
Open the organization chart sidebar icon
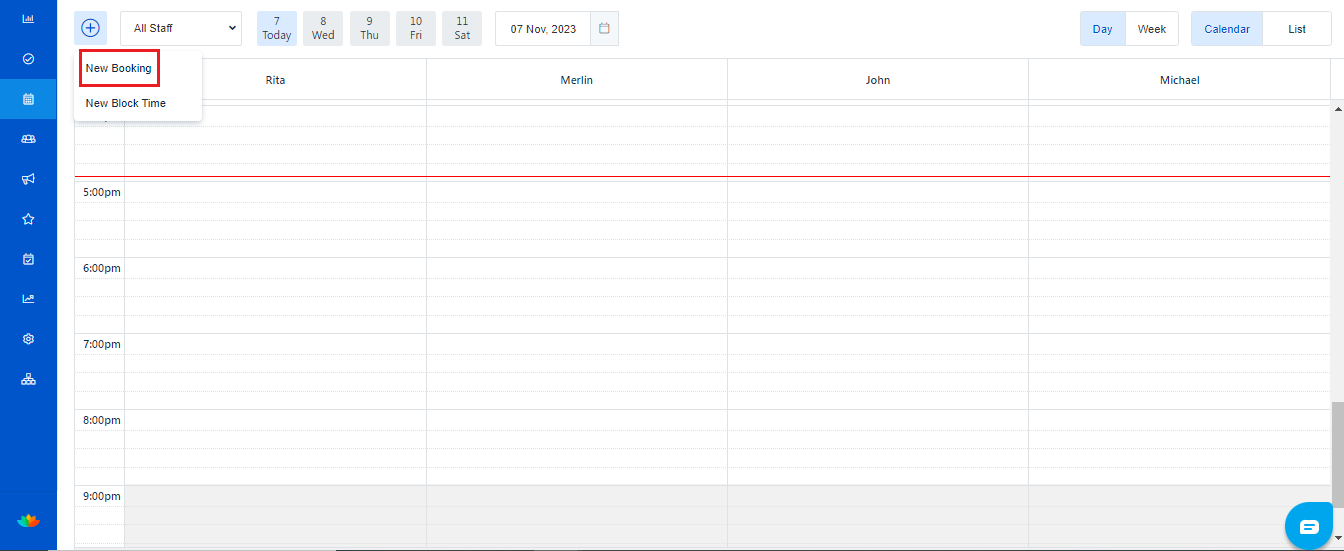click(x=28, y=379)
